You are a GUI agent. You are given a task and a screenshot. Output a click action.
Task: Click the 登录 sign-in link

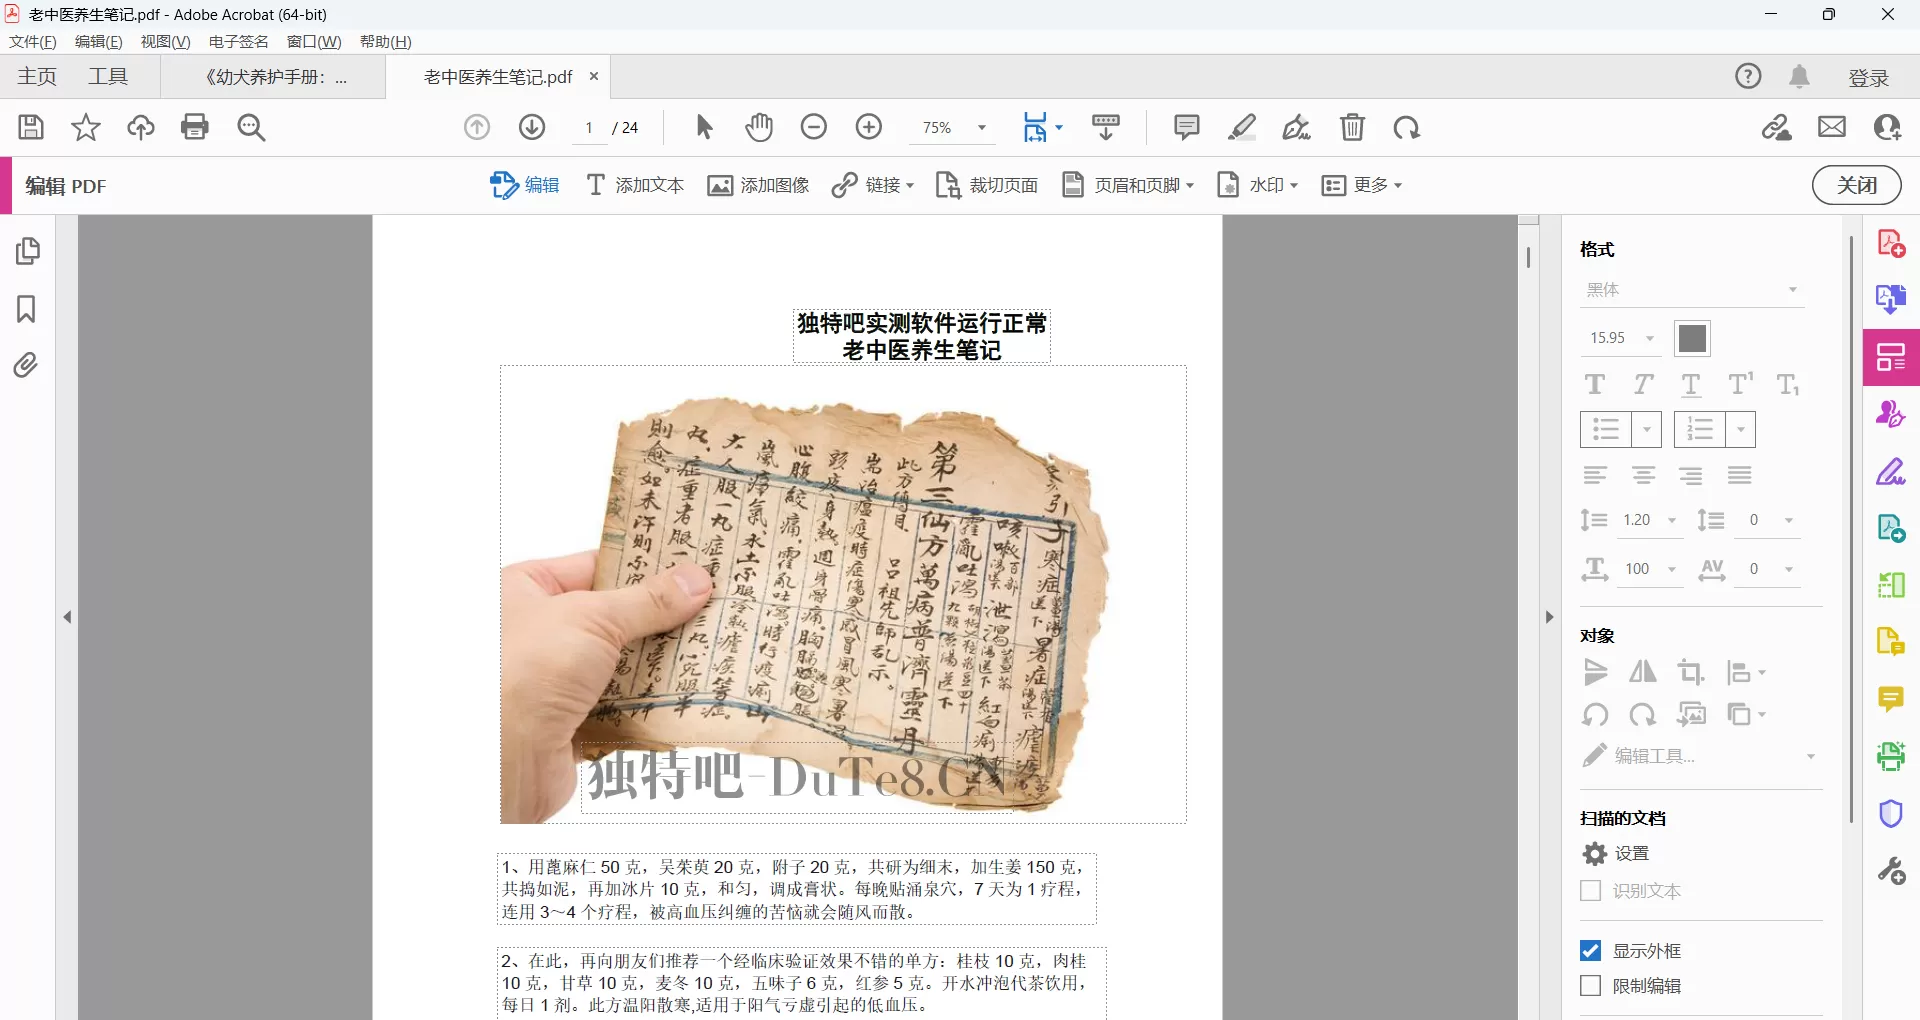(x=1868, y=76)
